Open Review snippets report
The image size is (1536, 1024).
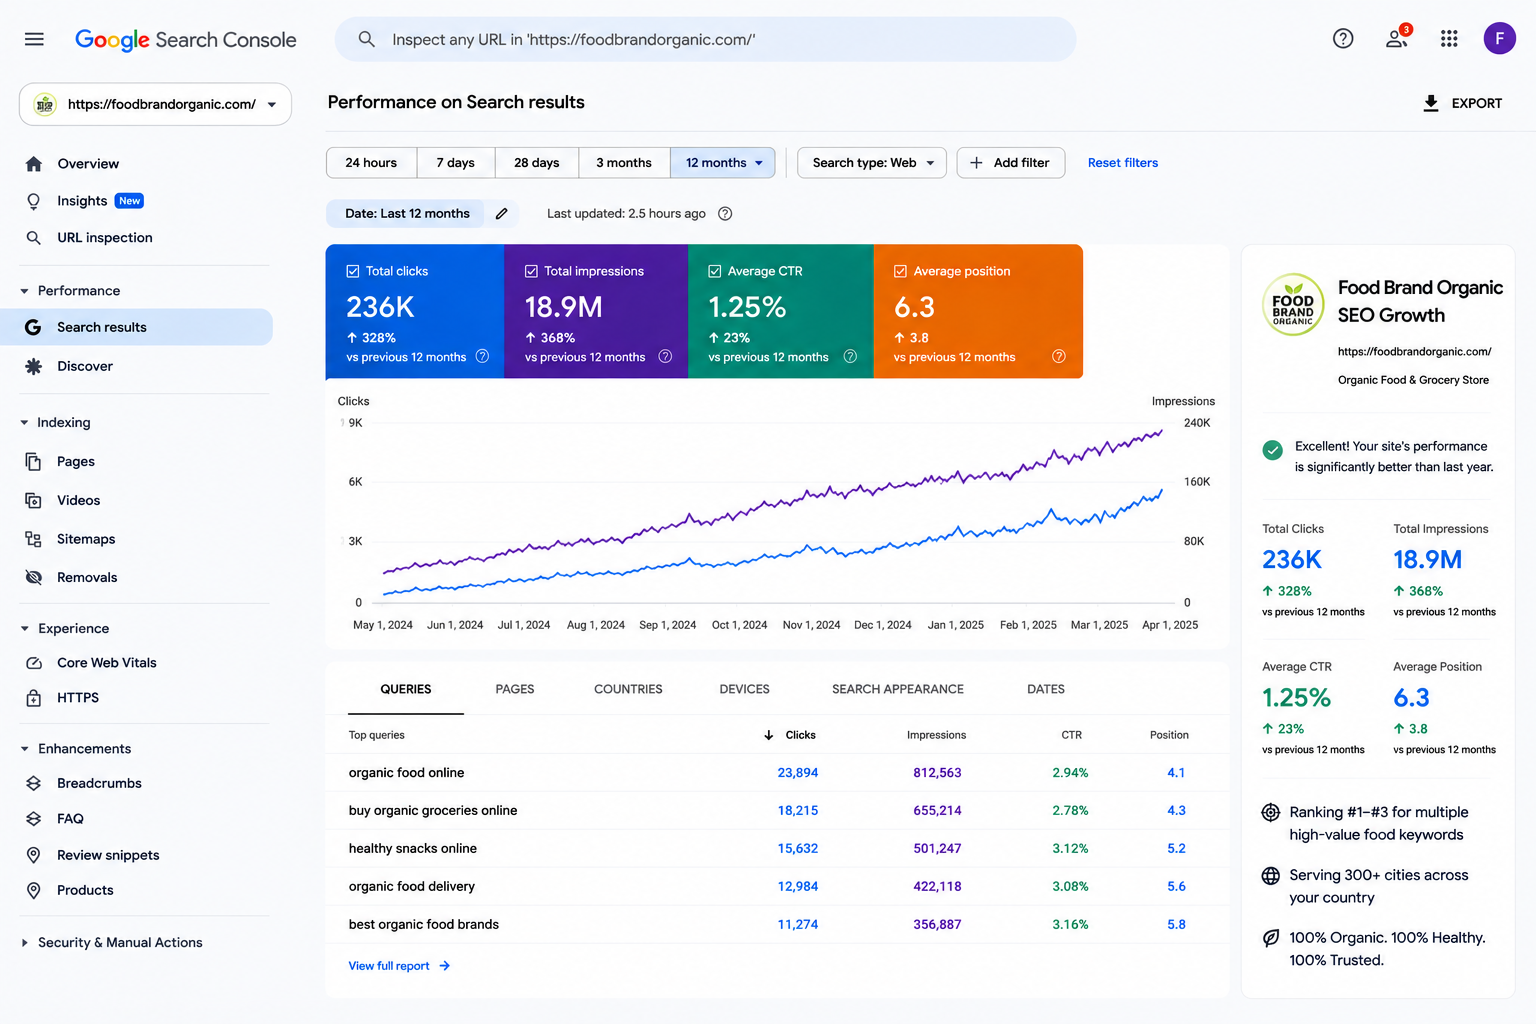pos(108,855)
